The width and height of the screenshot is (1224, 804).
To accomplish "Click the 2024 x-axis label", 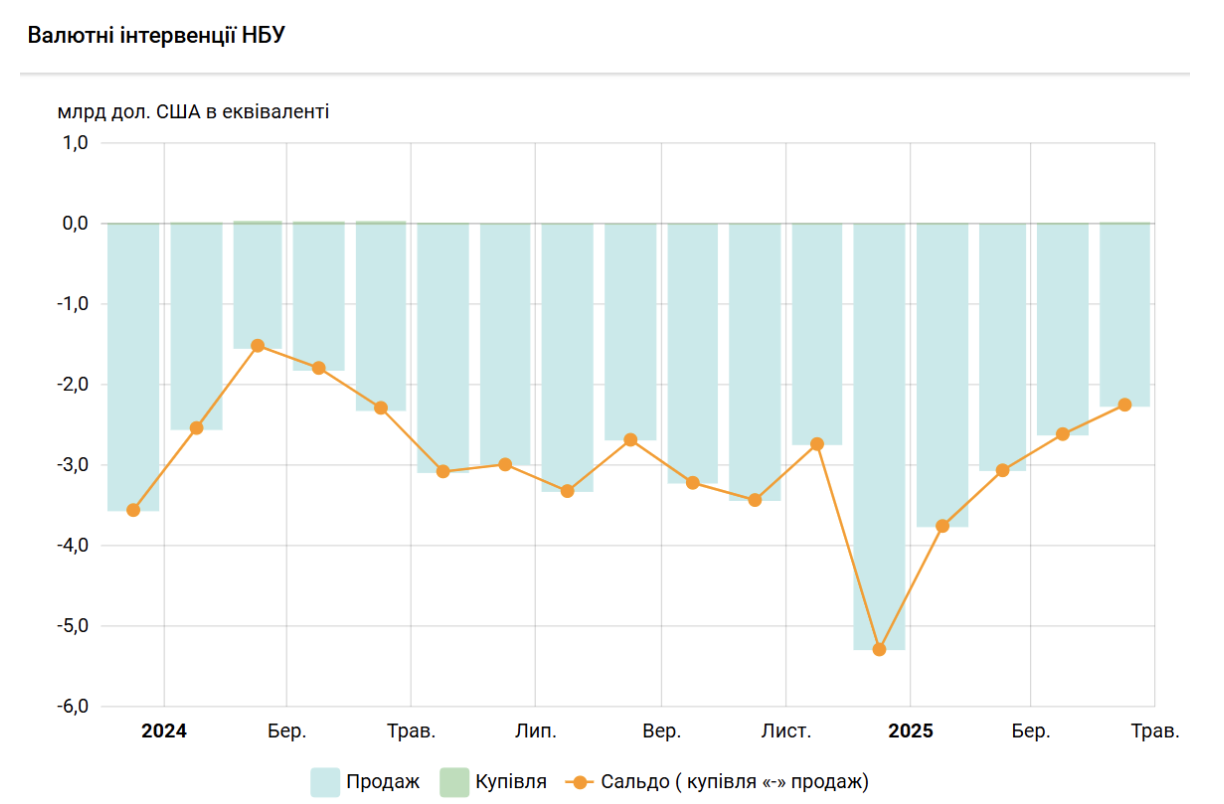I will (x=163, y=732).
